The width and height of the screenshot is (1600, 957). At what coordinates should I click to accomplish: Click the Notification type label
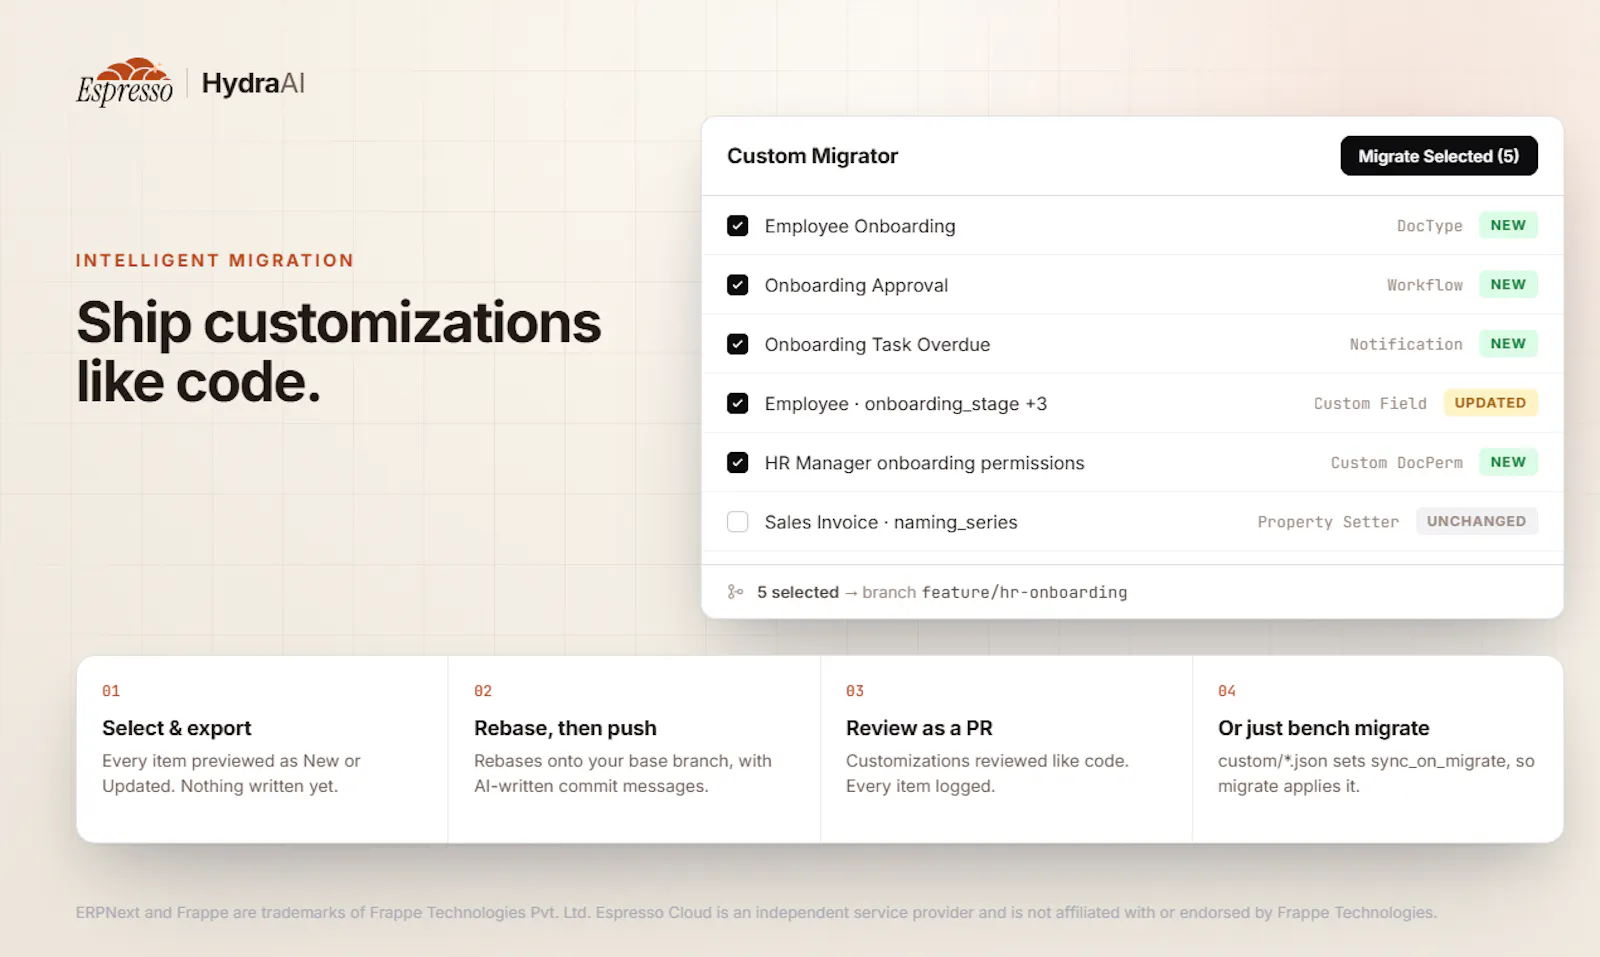(1406, 344)
